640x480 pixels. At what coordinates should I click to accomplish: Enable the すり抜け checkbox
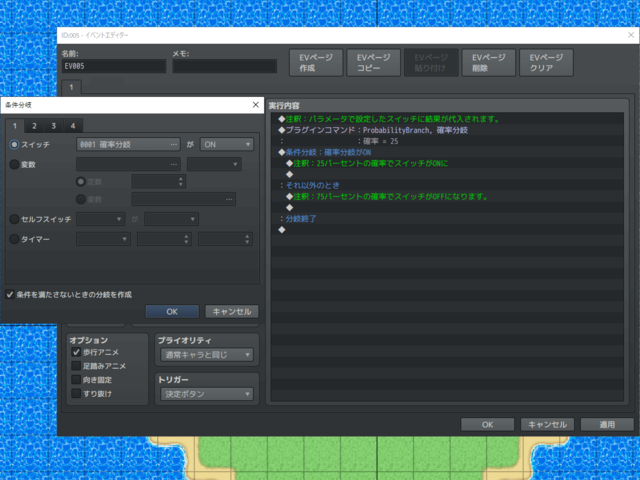[76, 394]
